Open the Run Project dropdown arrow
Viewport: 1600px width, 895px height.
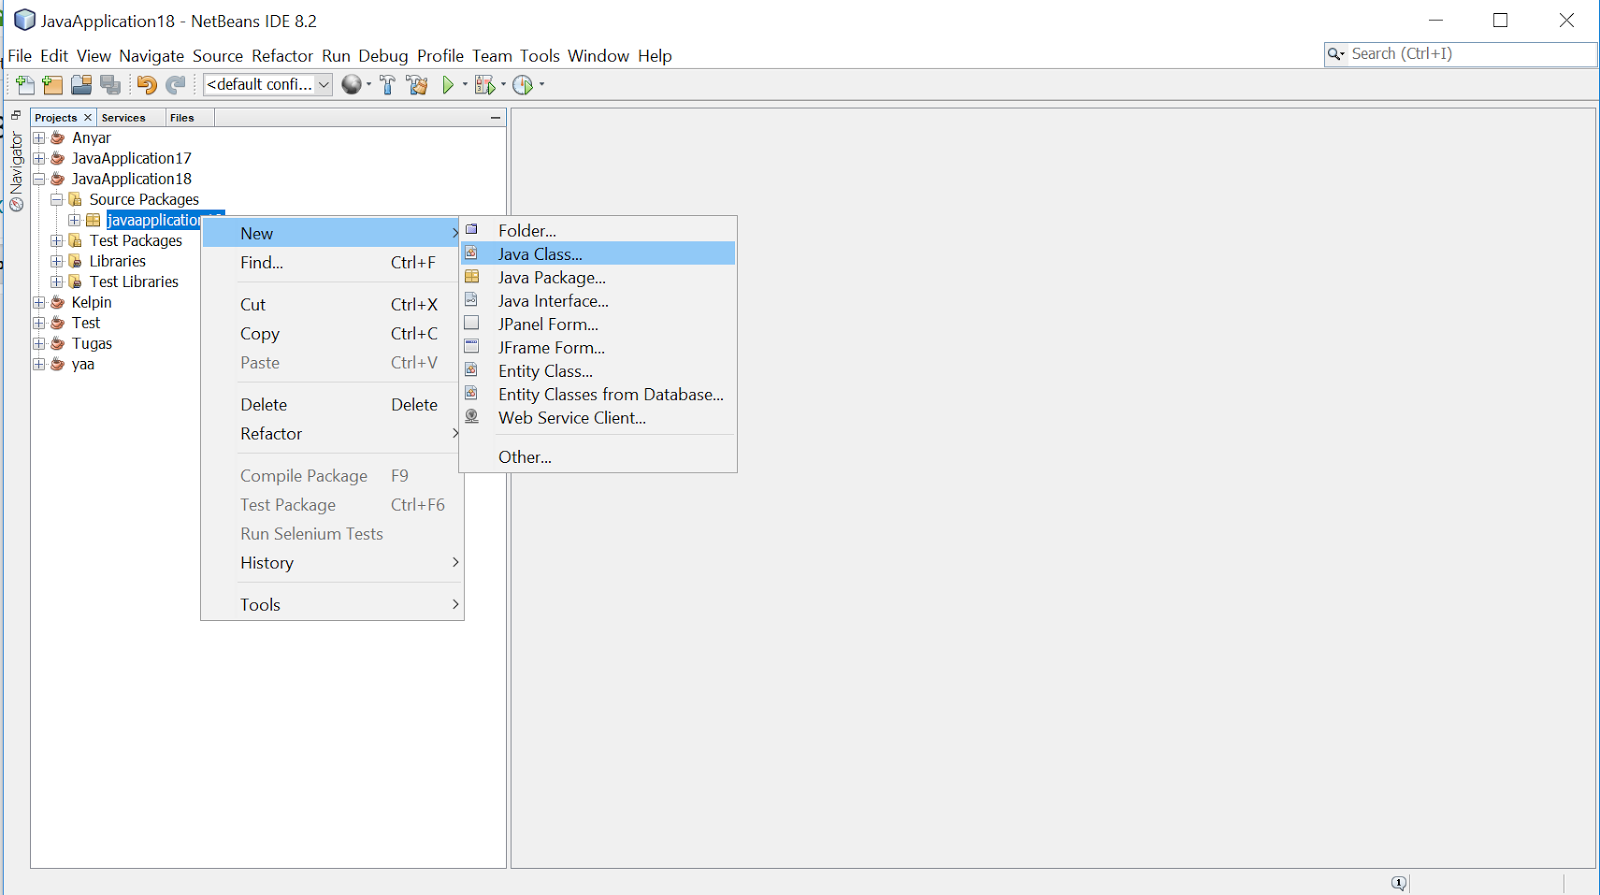tap(465, 85)
